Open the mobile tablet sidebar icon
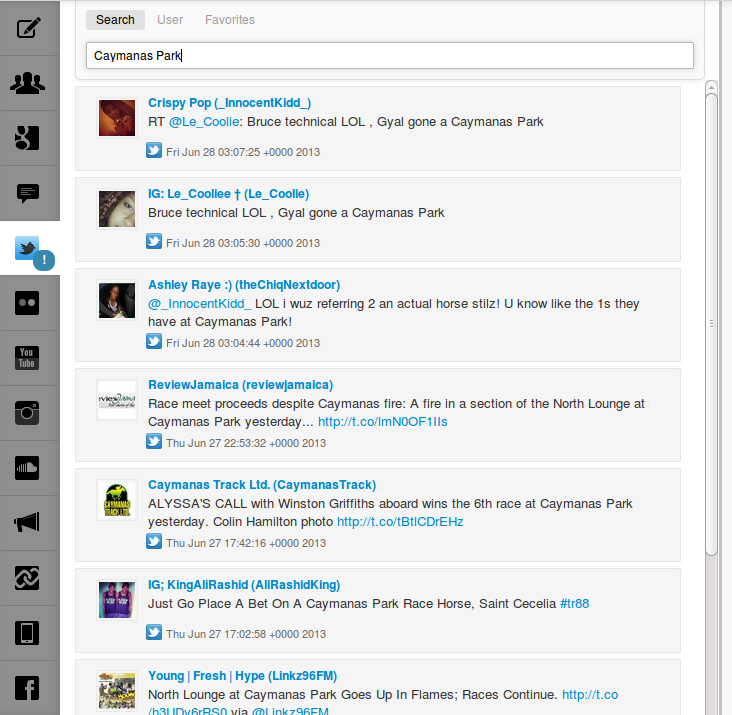Screen dimensions: 732x715 [x=27, y=633]
